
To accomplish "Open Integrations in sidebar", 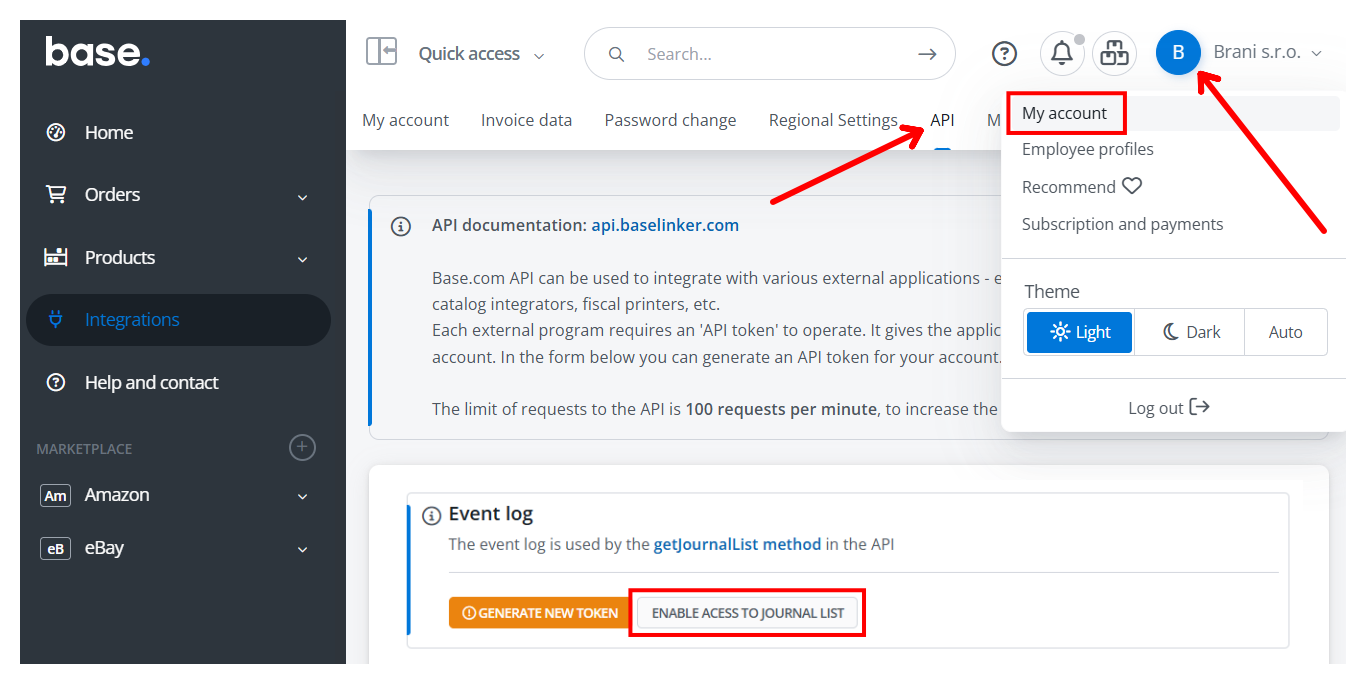I will point(177,320).
